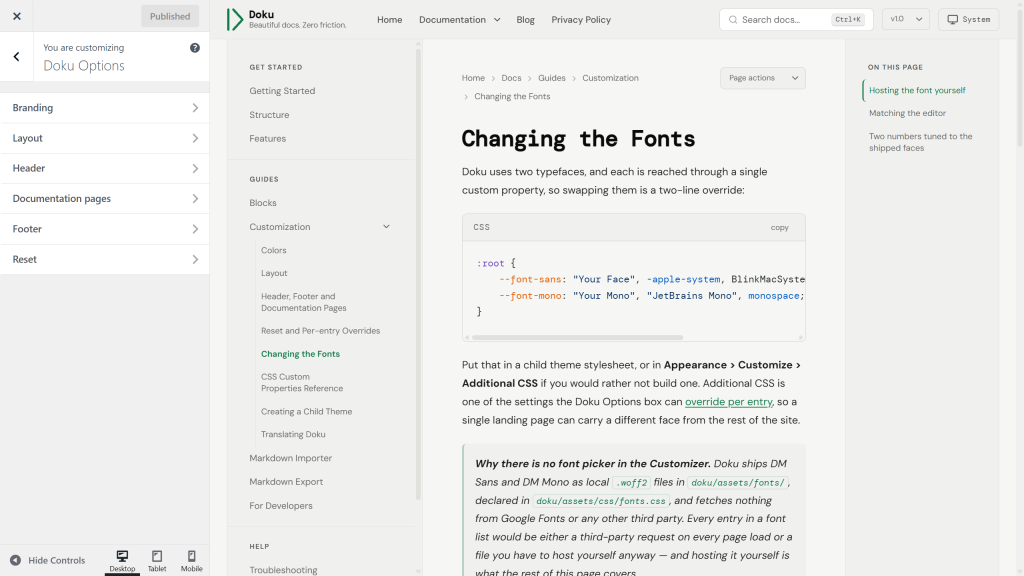Viewport: 1024px width, 576px height.
Task: Open the Footer customizer section
Action: click(x=104, y=229)
